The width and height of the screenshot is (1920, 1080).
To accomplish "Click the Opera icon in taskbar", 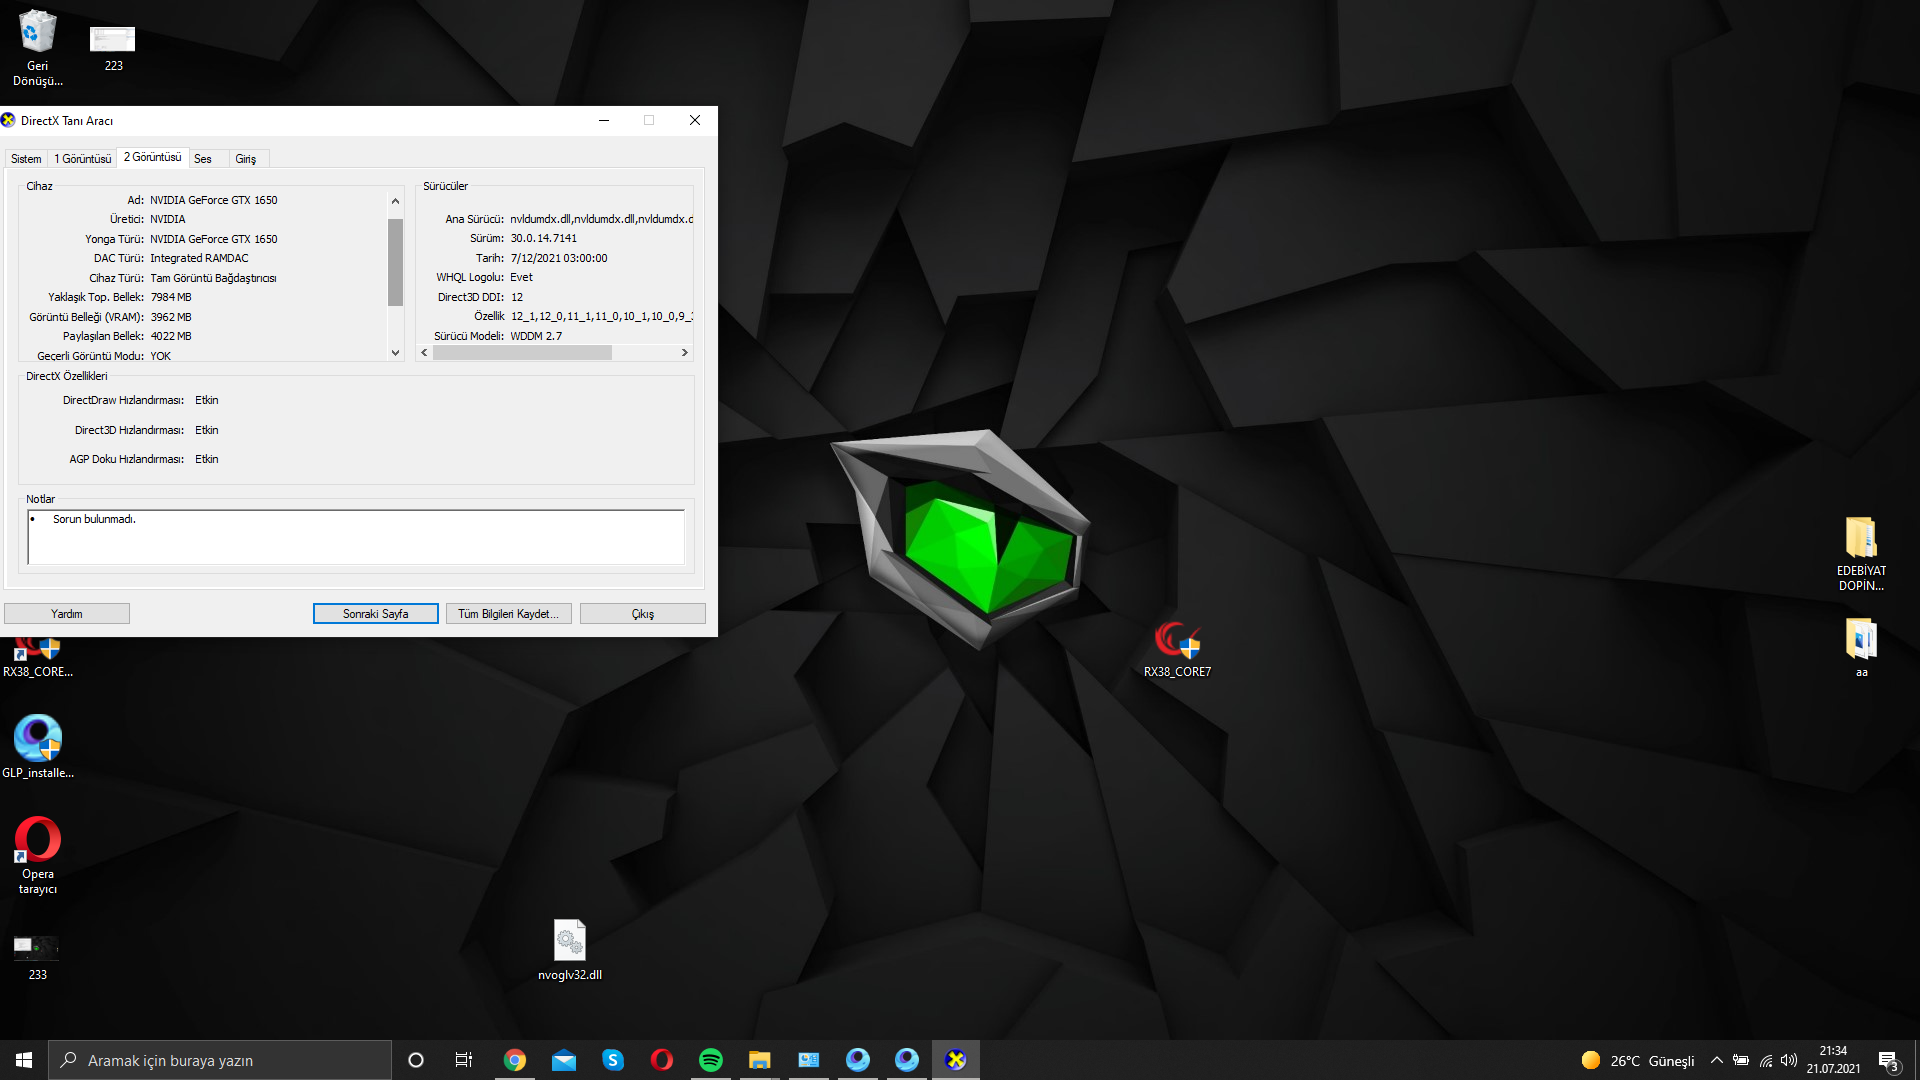I will point(661,1060).
